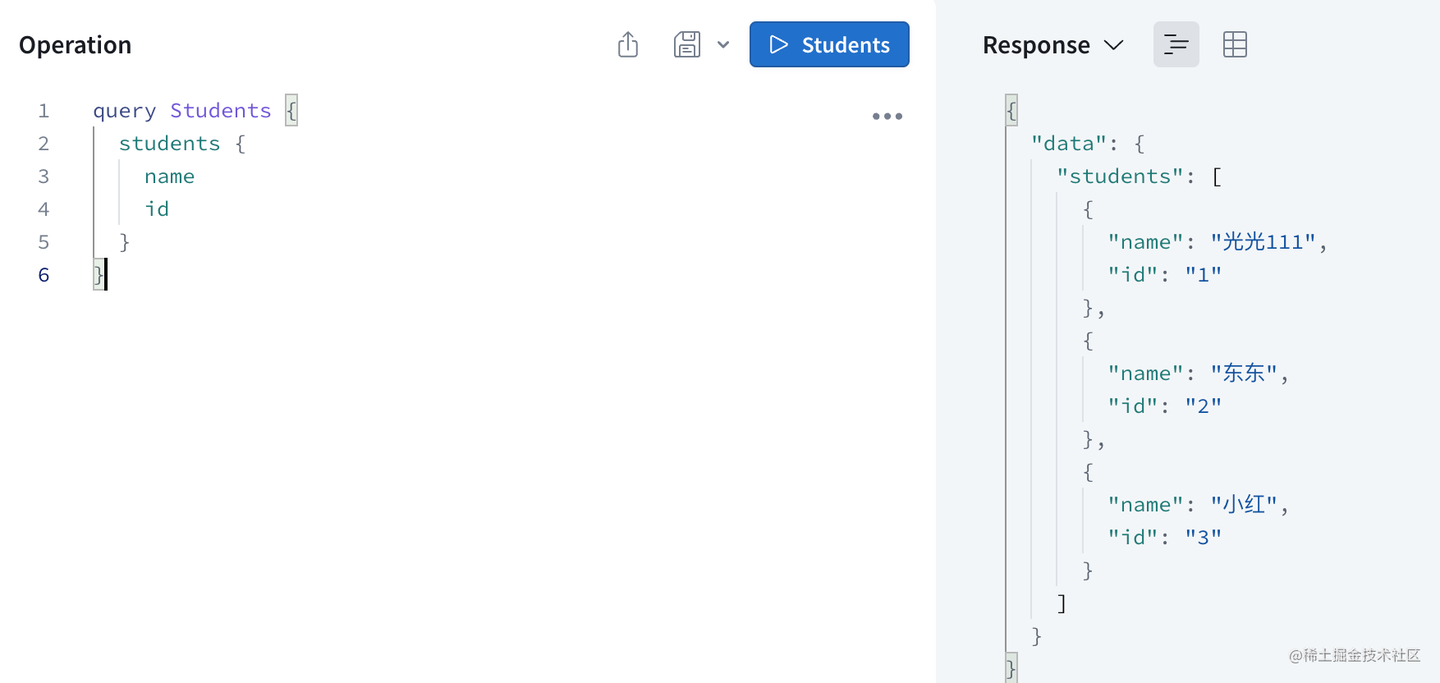The image size is (1440, 683).
Task: Click the name field in query
Action: (169, 177)
